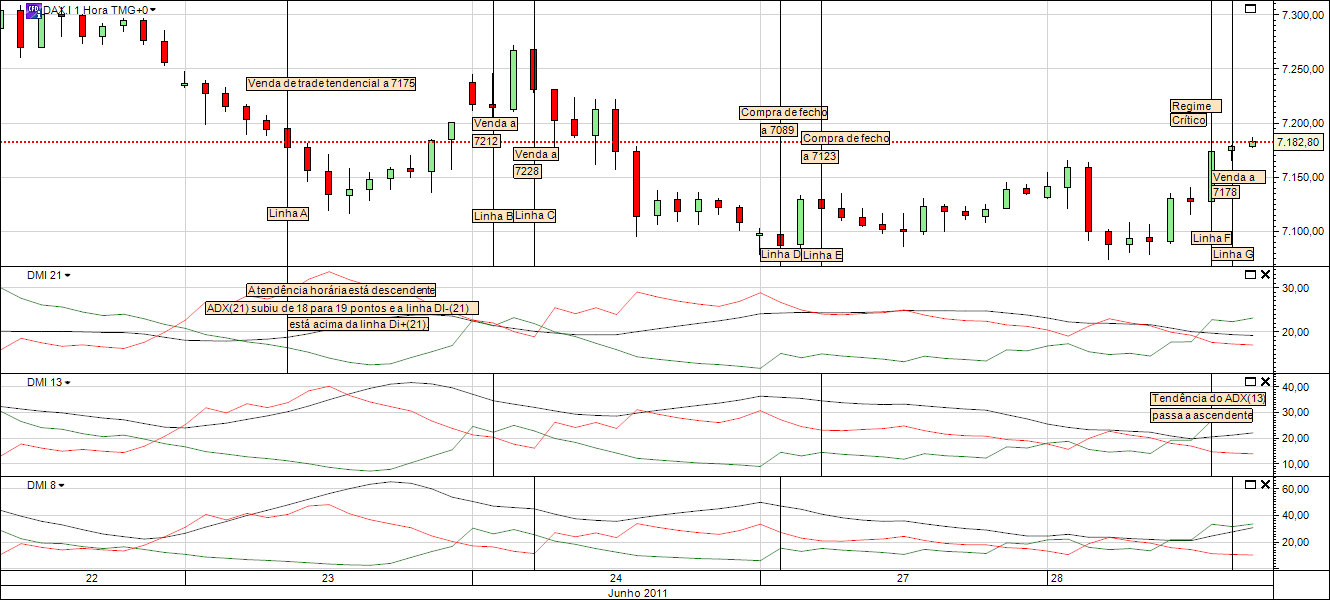Select the 'Linha E' label

tap(822, 255)
